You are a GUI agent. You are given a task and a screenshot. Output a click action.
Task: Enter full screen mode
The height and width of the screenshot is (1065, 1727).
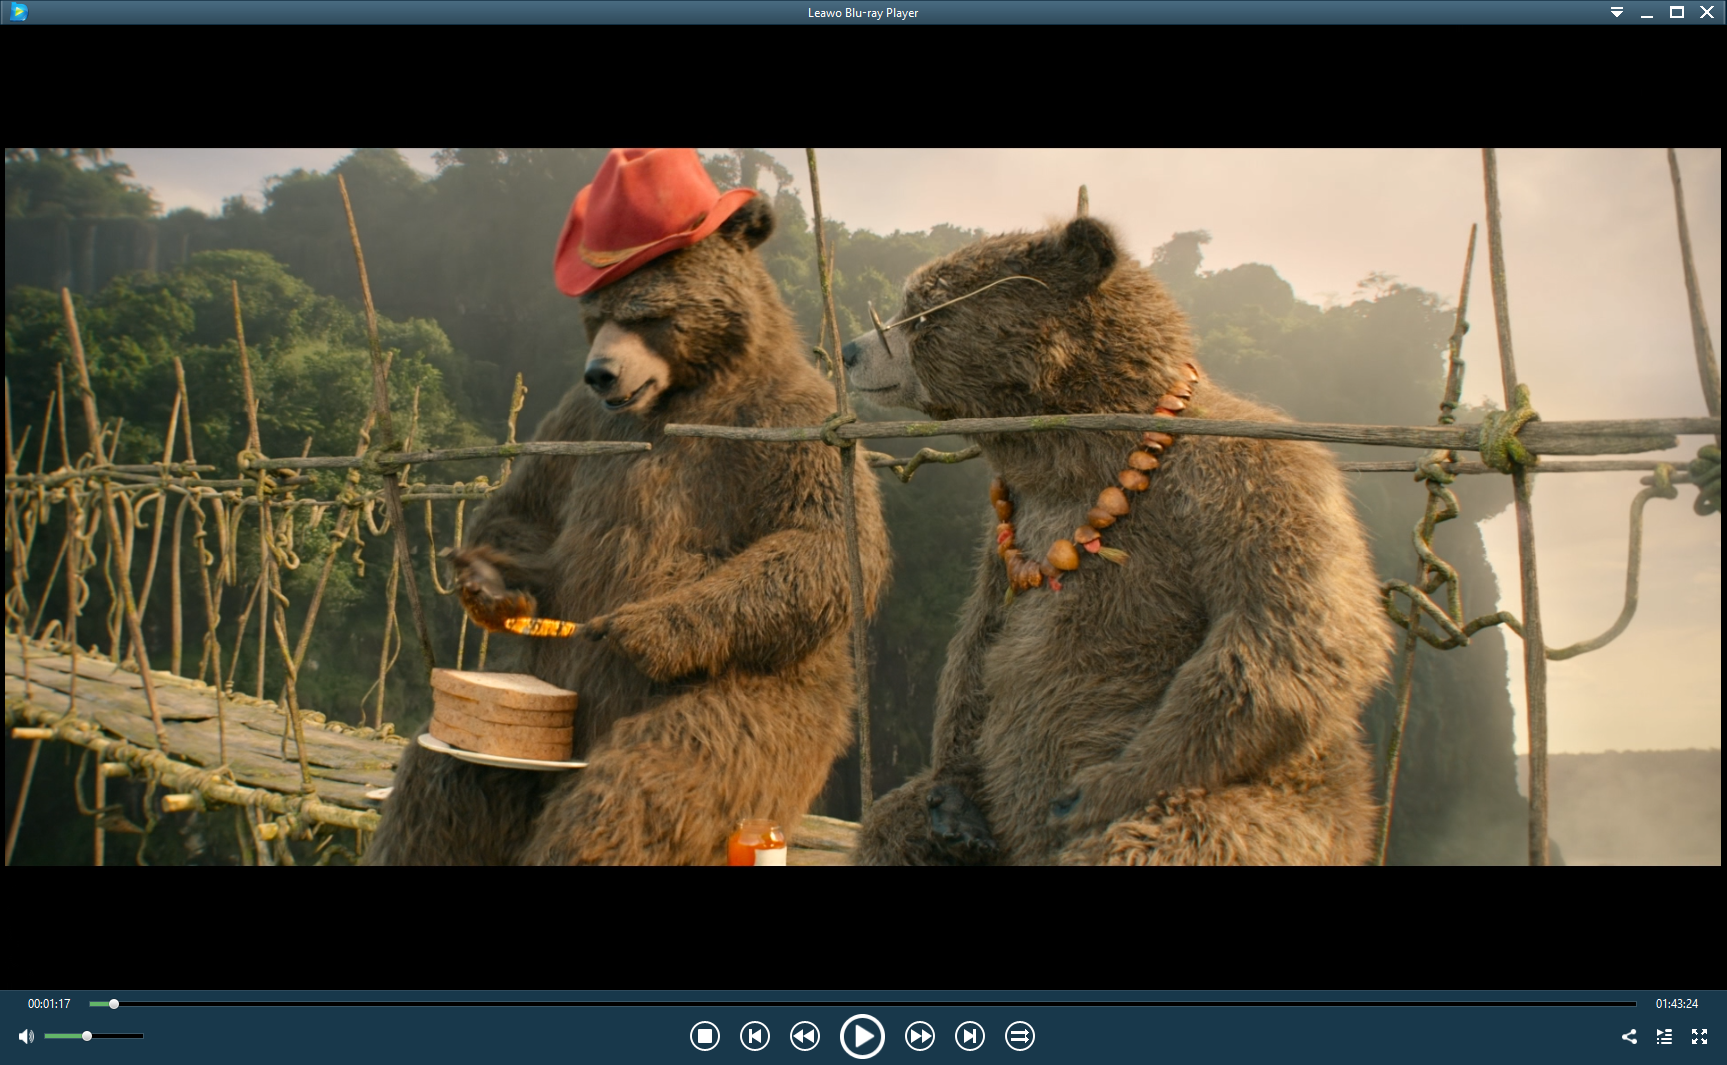click(1699, 1037)
